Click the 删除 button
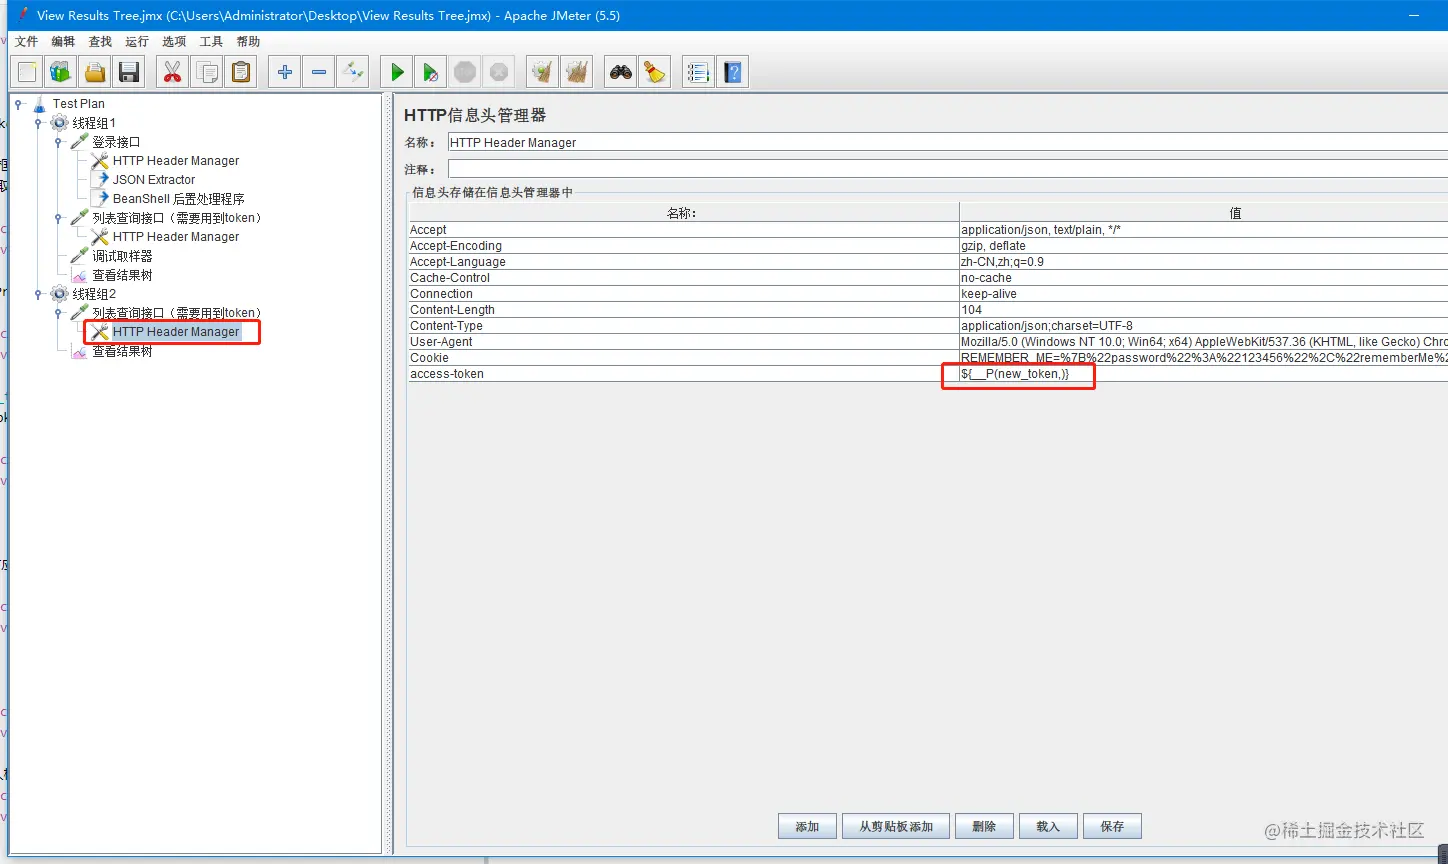The width and height of the screenshot is (1448, 864). 984,827
